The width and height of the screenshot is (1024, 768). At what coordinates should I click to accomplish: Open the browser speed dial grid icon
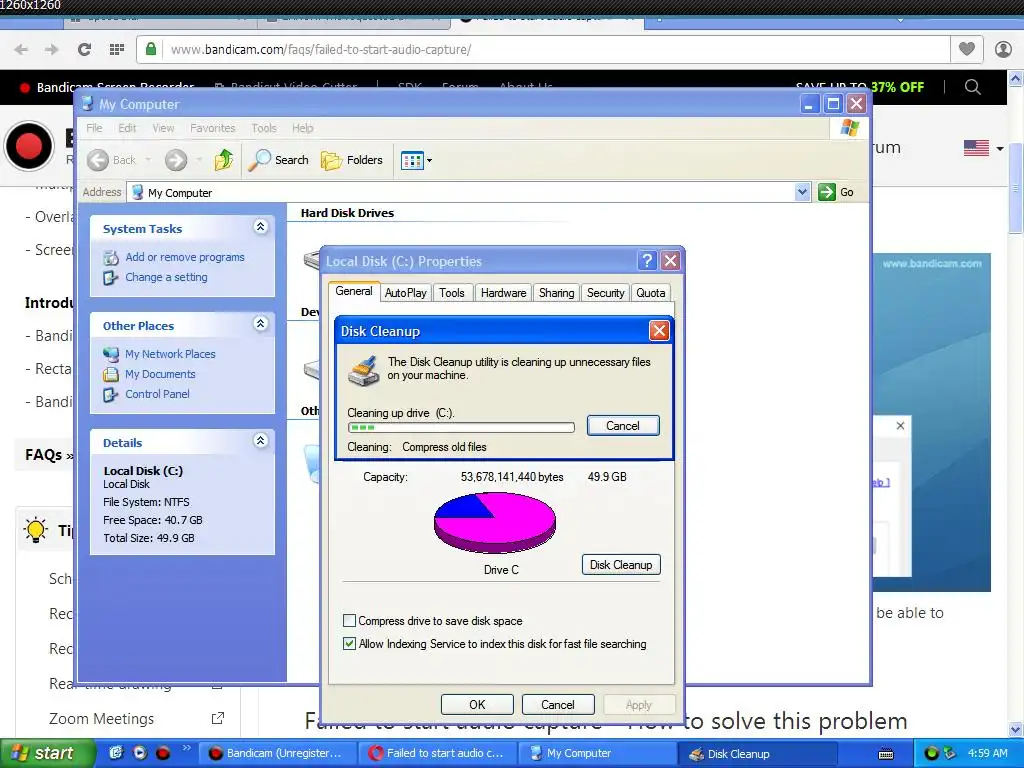coord(117,49)
